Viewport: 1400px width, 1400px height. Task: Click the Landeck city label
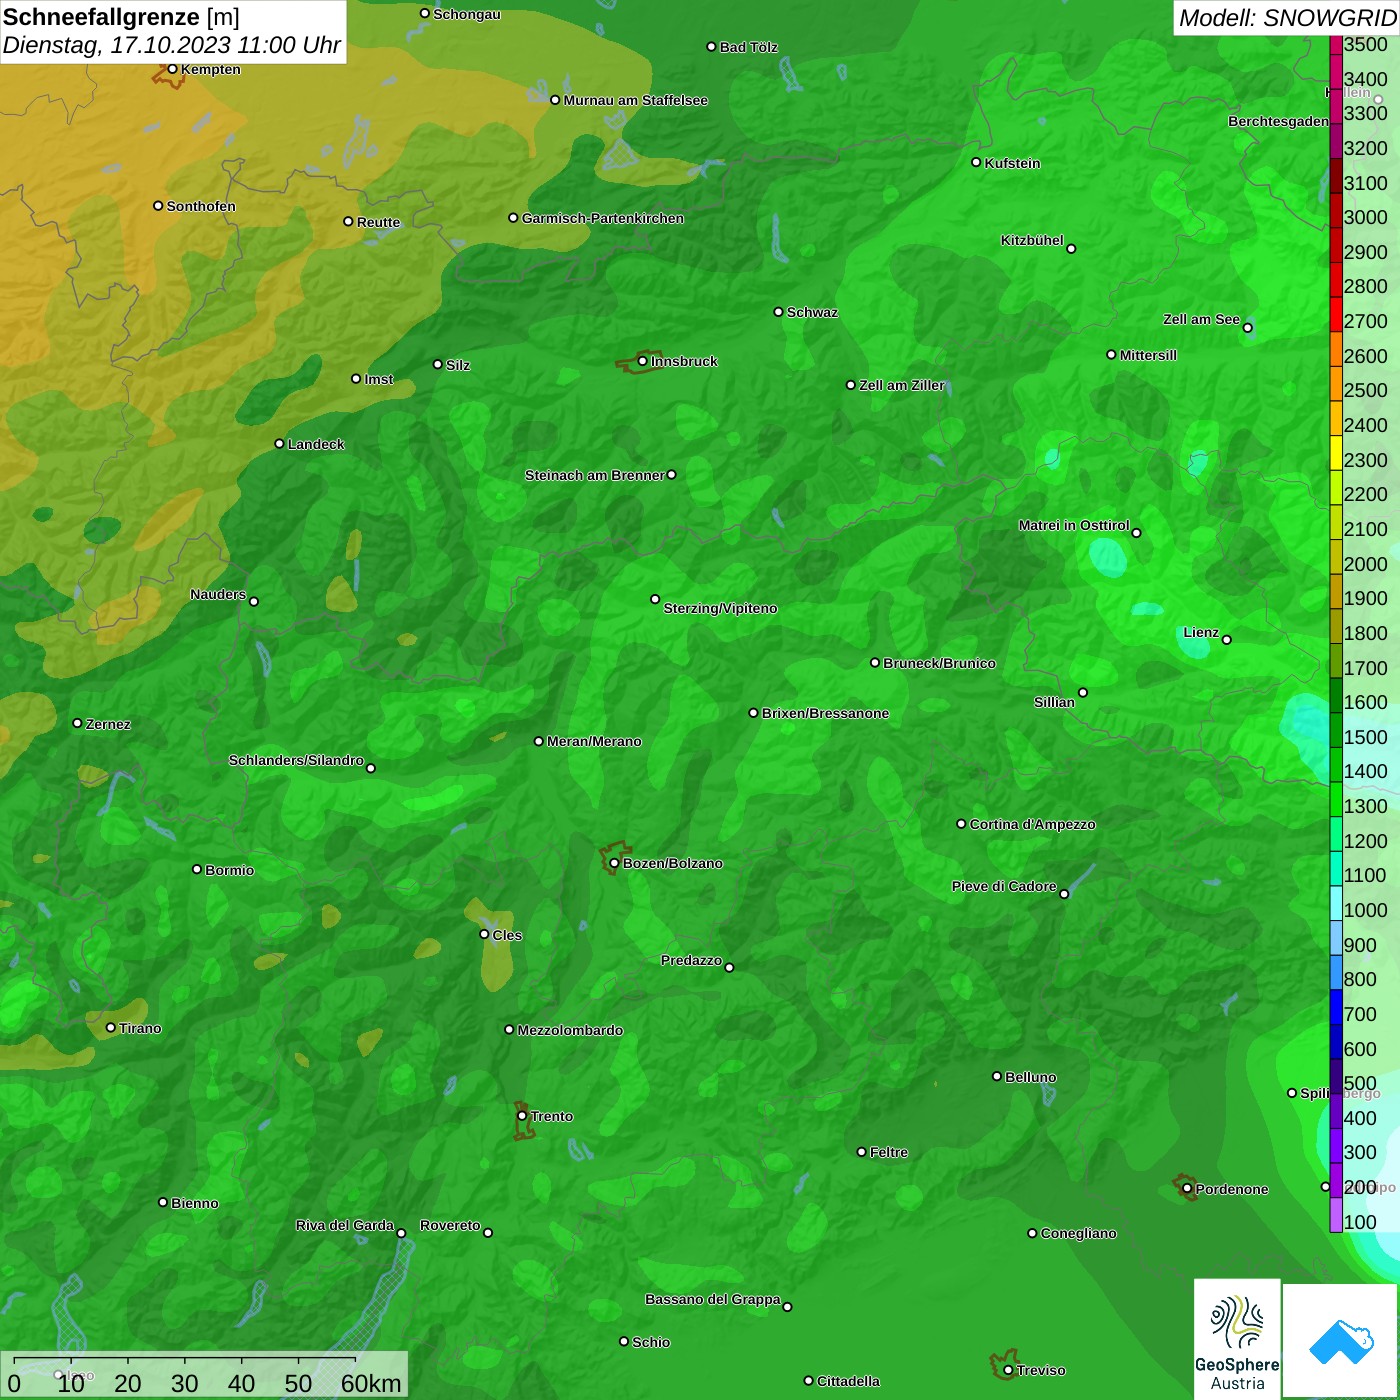(x=316, y=444)
